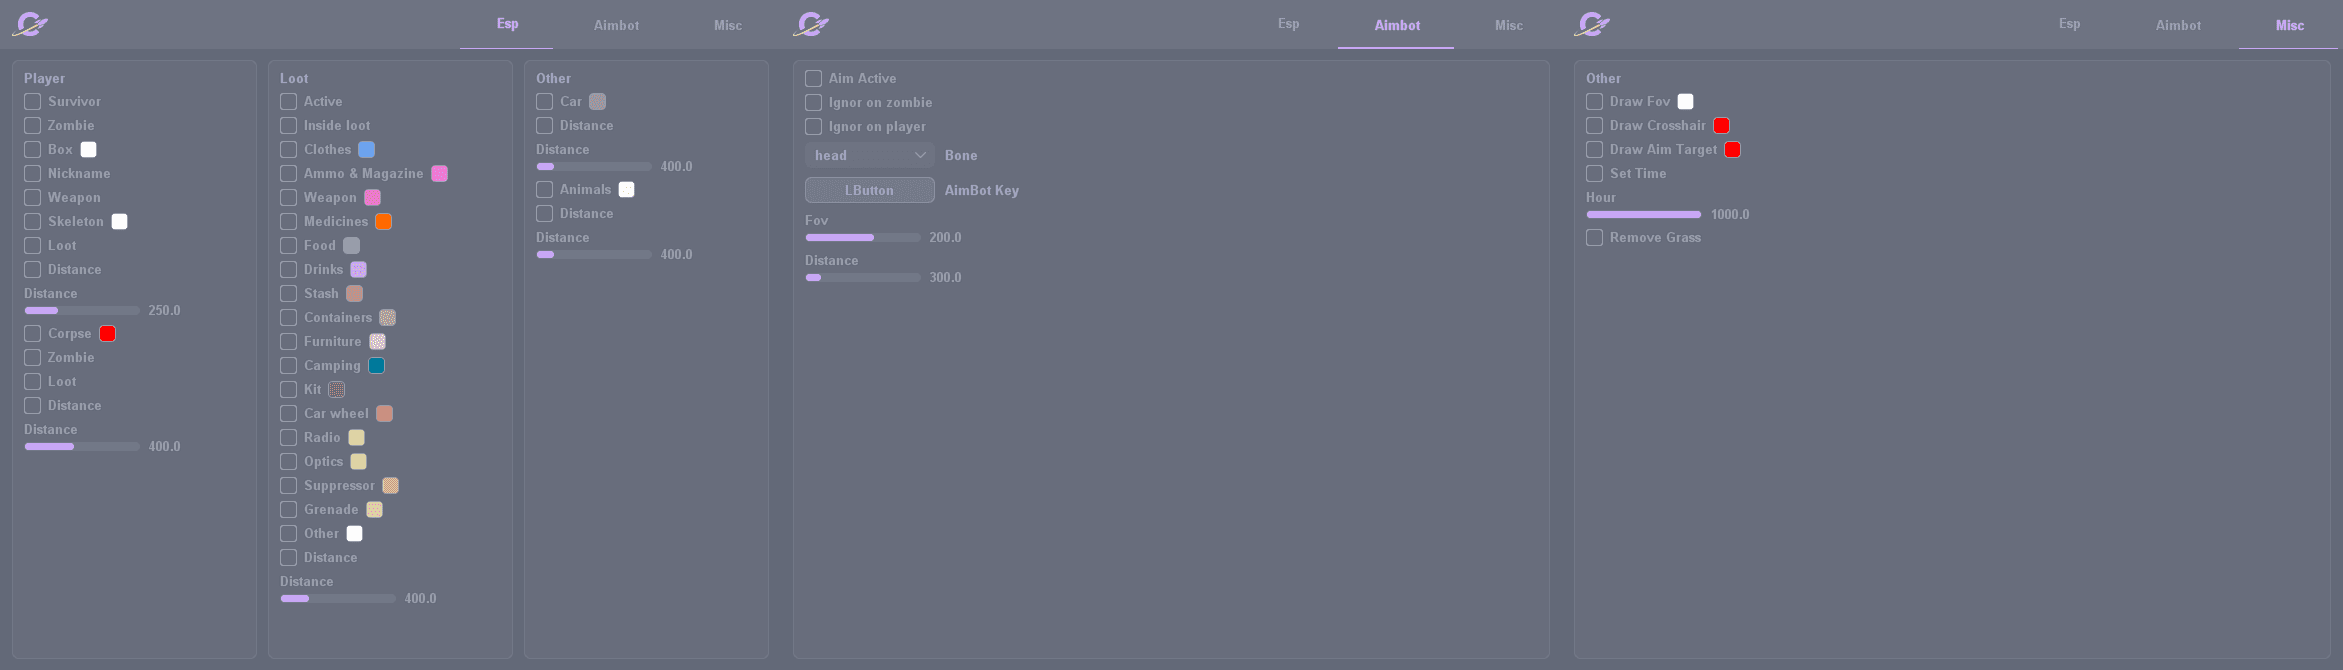
Task: Click the red Corpse color swatch
Action: 108,334
